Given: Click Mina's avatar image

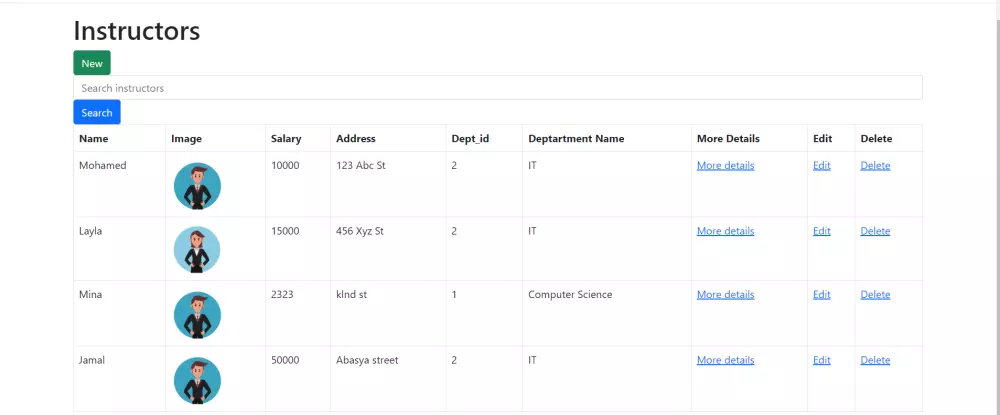Looking at the screenshot, I should pos(197,315).
